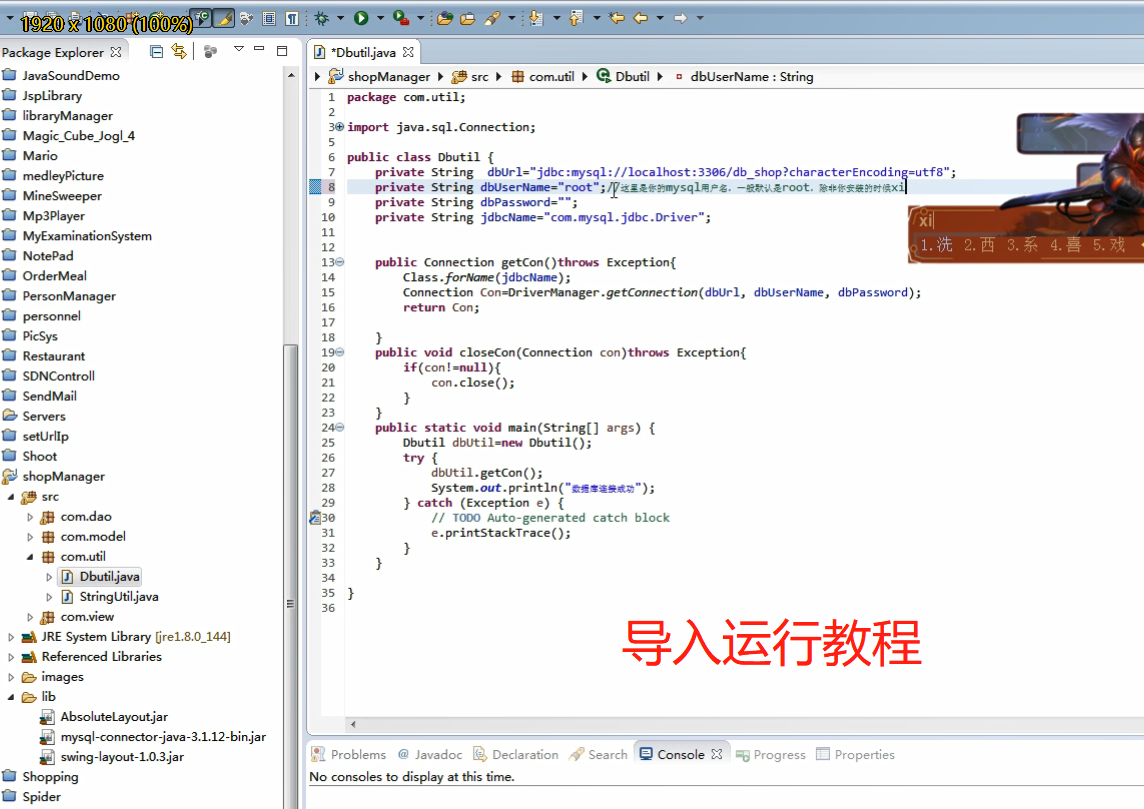Click task marker on line 30
The image size is (1144, 809).
(314, 518)
